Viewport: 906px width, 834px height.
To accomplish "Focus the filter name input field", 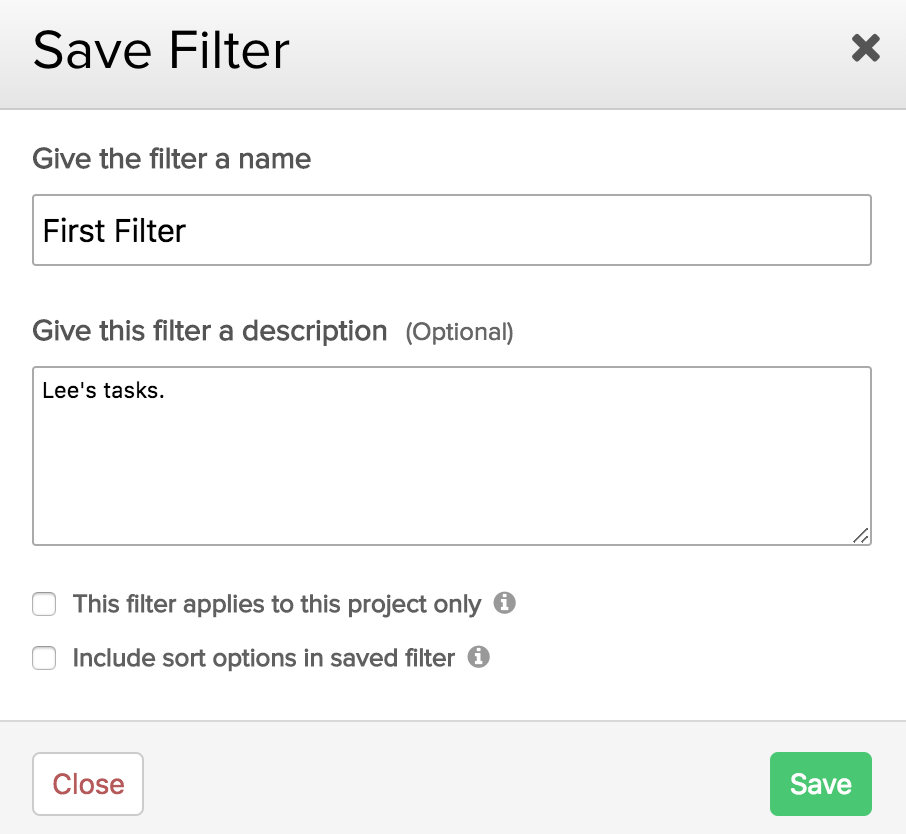I will pyautogui.click(x=451, y=230).
